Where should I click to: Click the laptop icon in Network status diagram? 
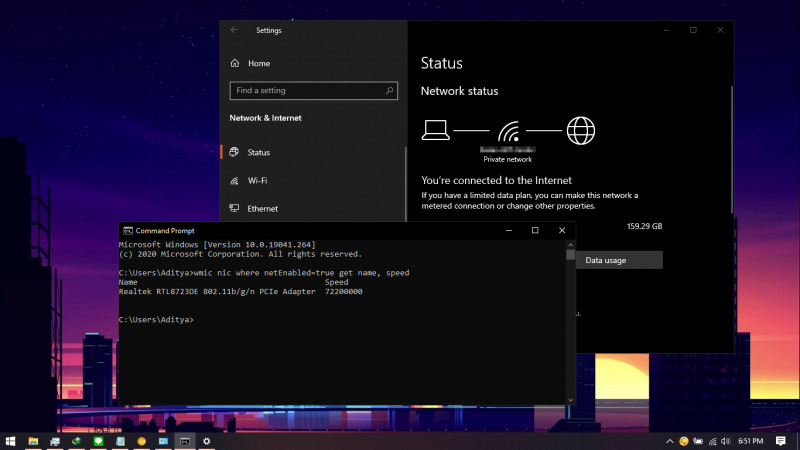point(435,130)
